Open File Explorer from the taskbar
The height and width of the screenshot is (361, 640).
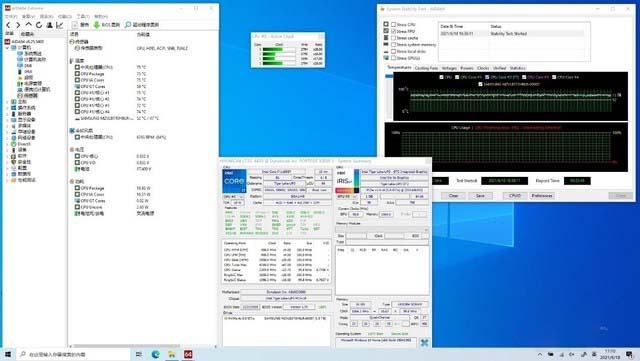click(172, 354)
